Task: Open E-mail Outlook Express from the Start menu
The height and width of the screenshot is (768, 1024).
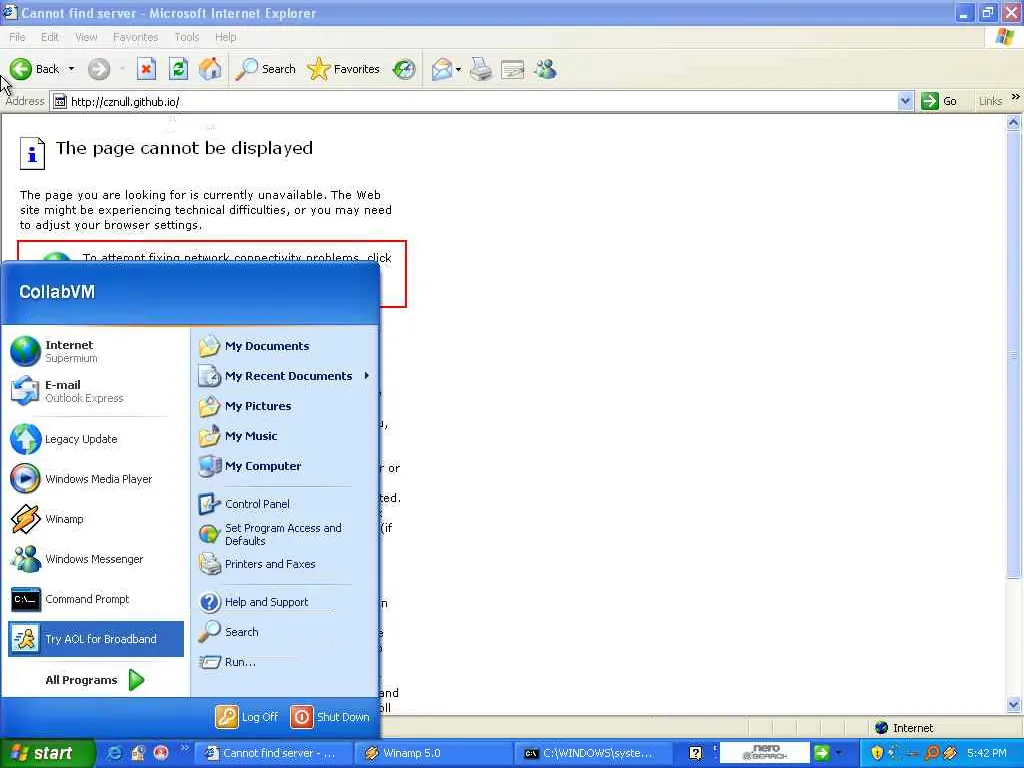Action: click(95, 391)
